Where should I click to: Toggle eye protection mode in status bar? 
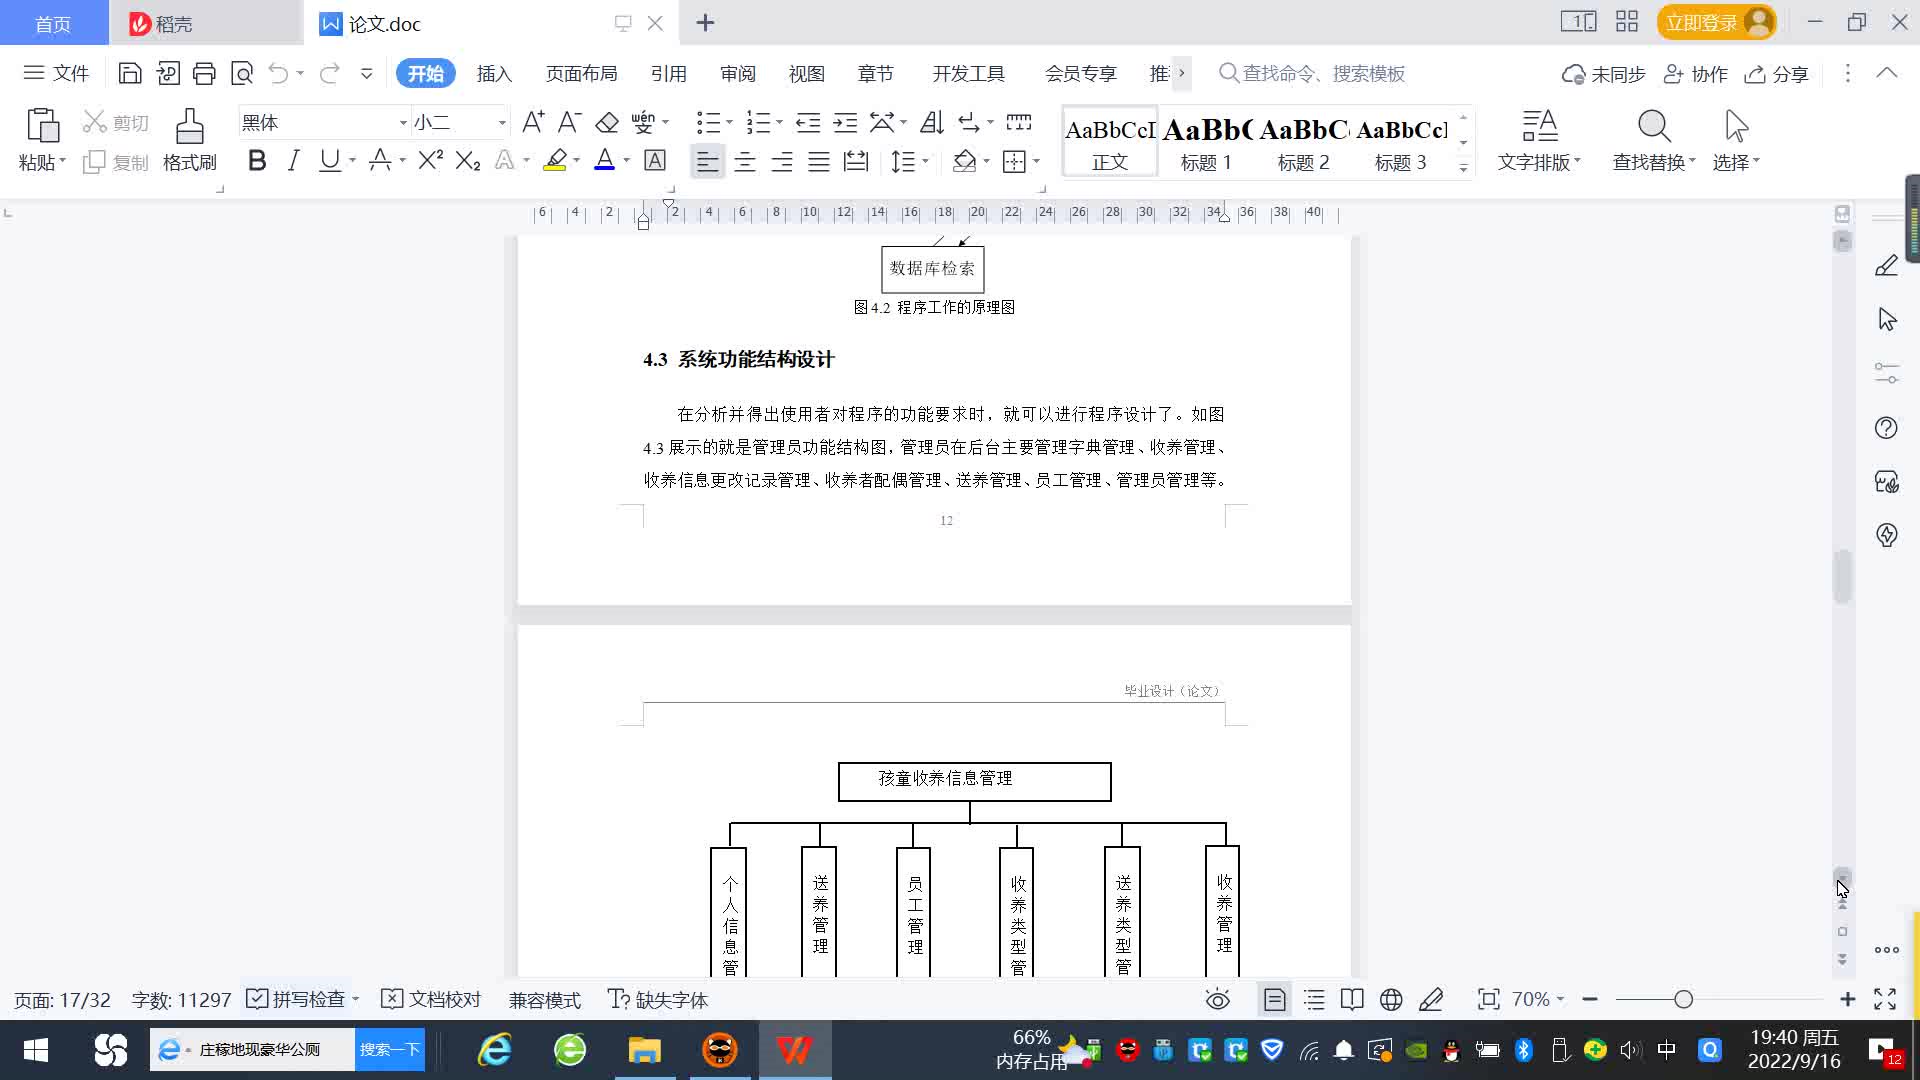(x=1217, y=1000)
